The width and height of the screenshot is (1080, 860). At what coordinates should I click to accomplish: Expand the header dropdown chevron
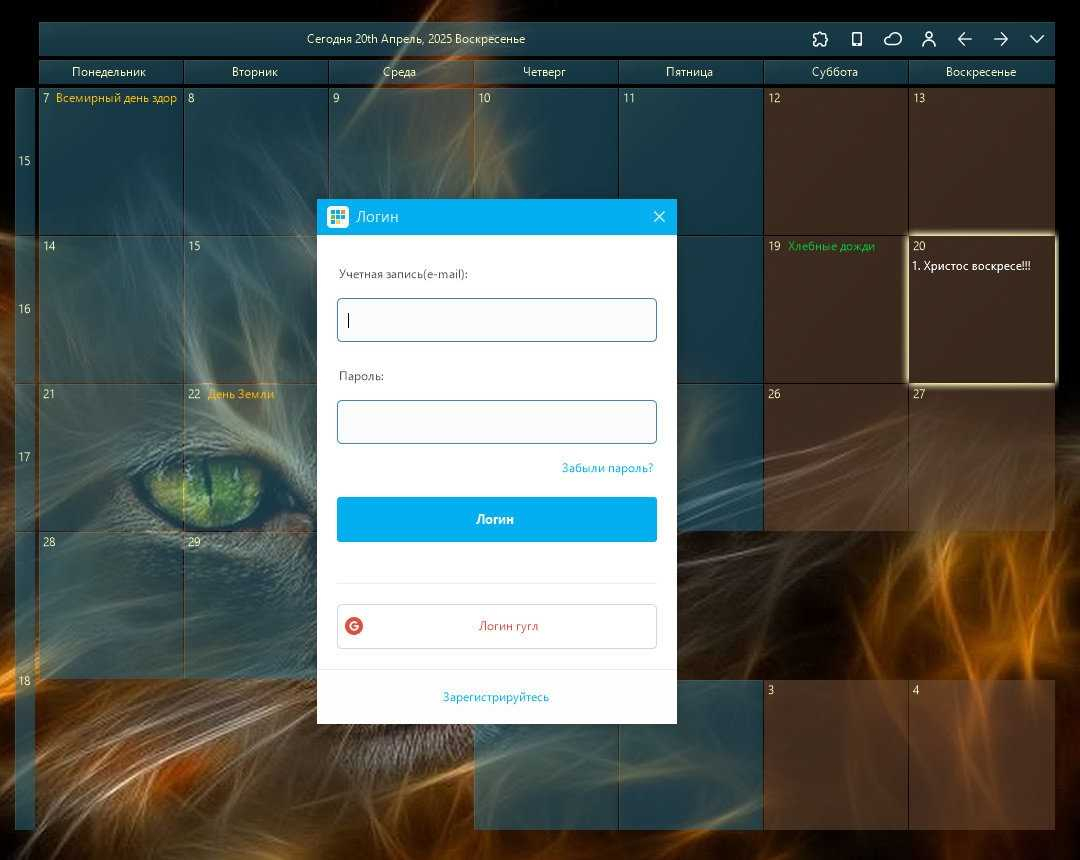click(x=1037, y=39)
